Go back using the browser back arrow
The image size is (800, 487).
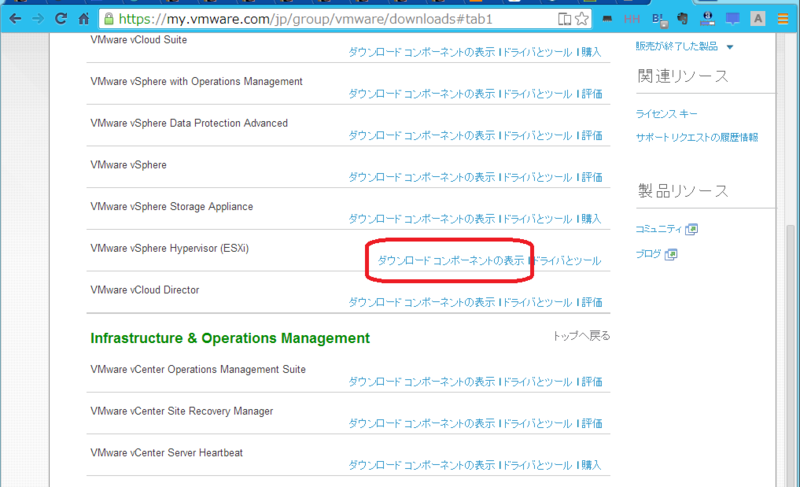[15, 19]
